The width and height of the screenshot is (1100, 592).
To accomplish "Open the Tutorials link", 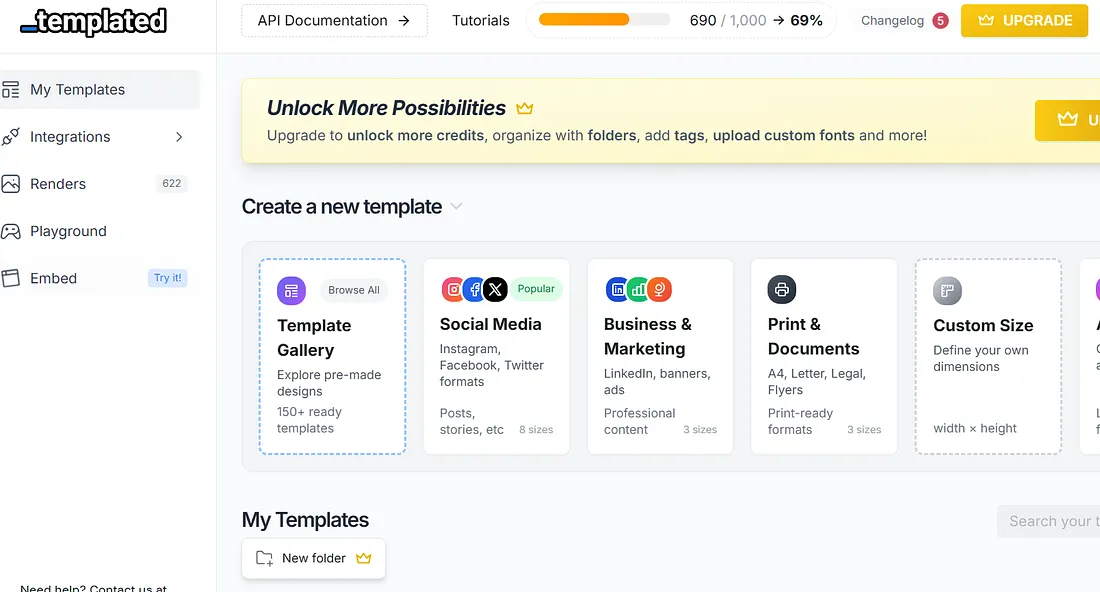I will (481, 20).
